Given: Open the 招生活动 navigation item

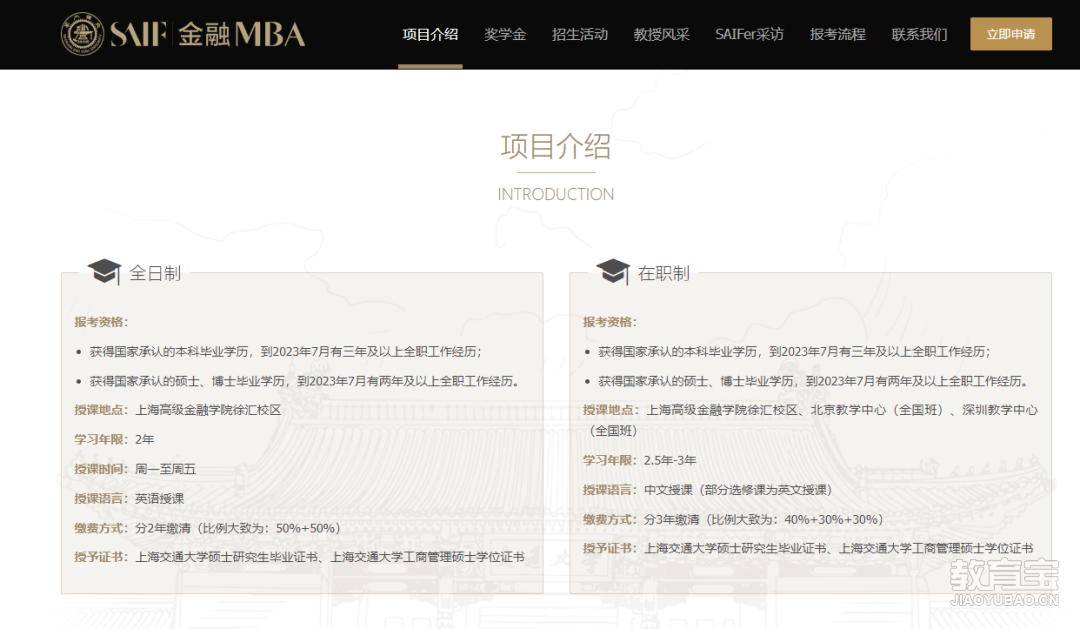Looking at the screenshot, I should click(x=580, y=34).
